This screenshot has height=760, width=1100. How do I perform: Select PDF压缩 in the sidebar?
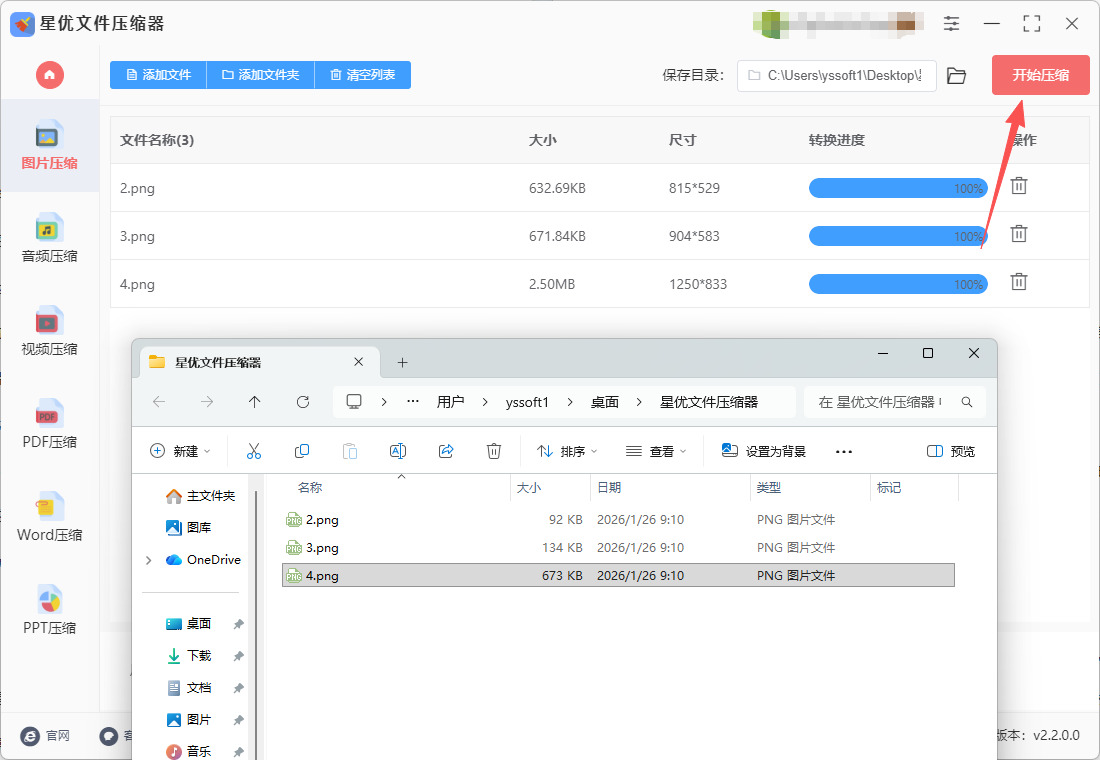point(49,425)
